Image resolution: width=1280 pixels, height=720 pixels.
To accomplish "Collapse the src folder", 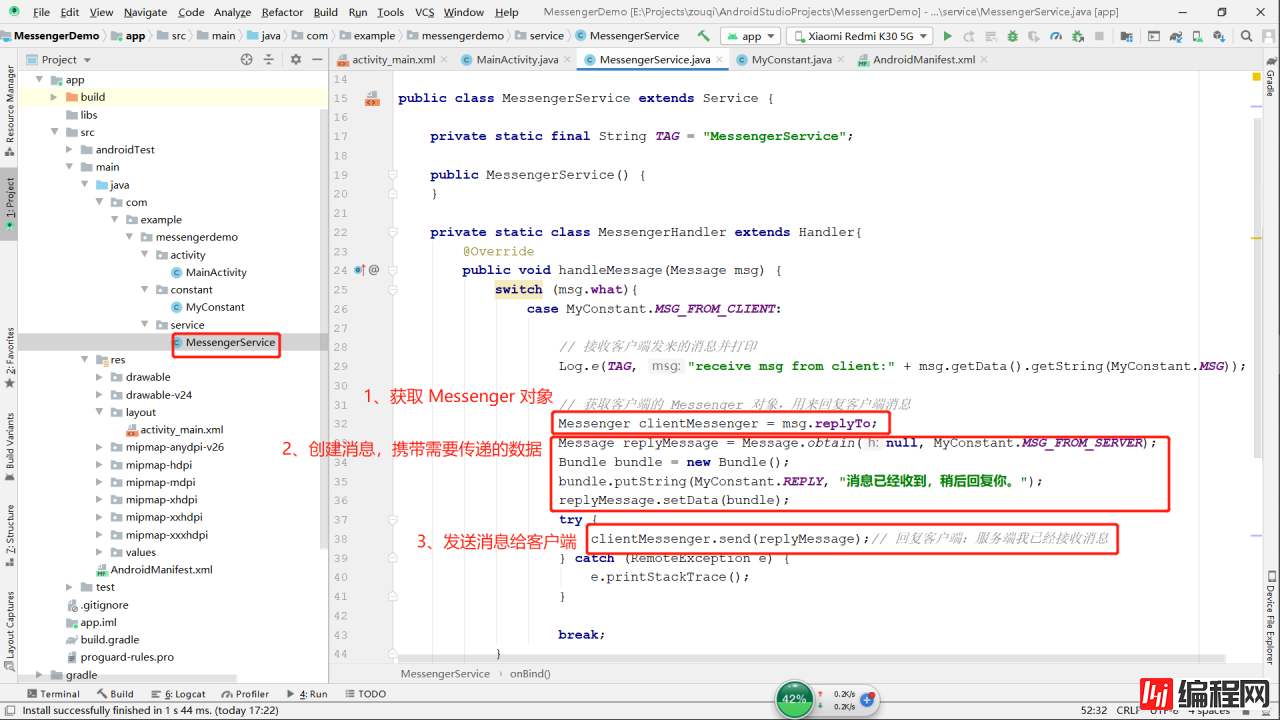I will click(x=54, y=132).
